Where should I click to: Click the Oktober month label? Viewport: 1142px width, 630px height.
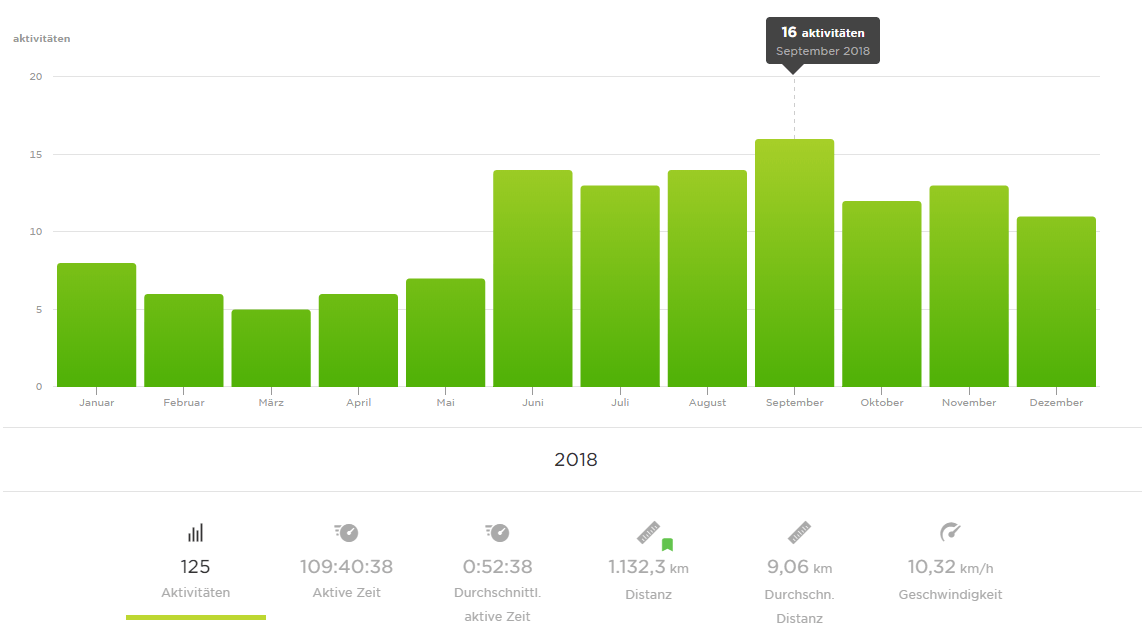pos(881,403)
